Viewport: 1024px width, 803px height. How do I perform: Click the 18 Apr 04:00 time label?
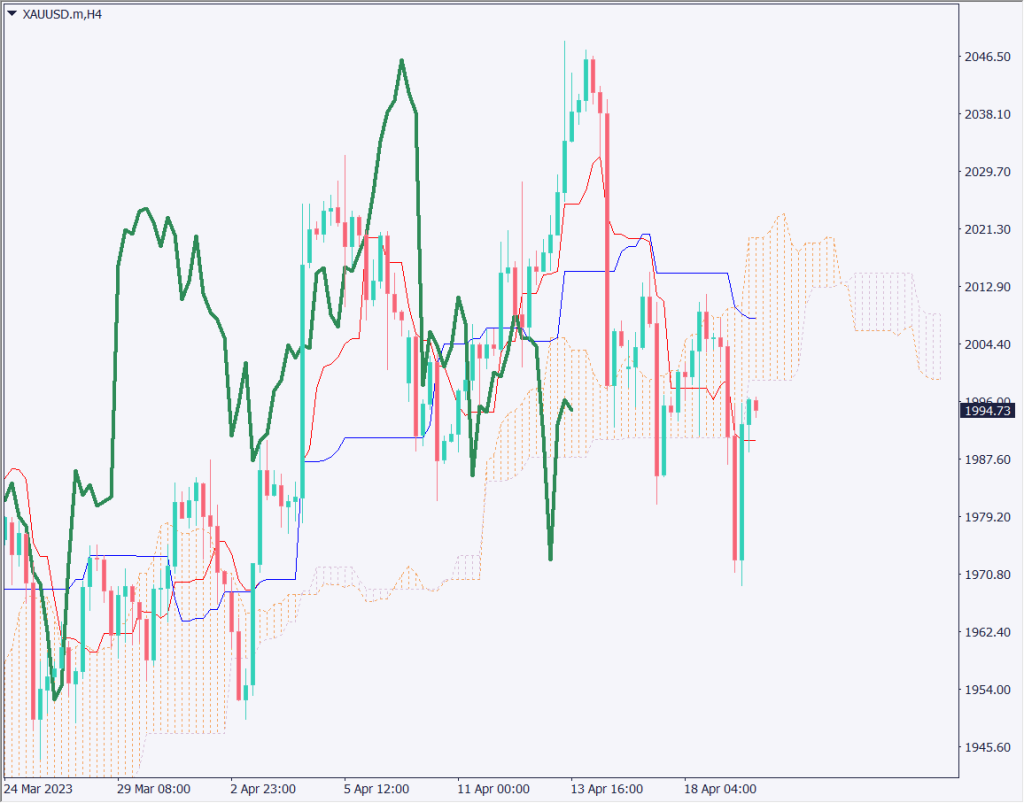(719, 789)
